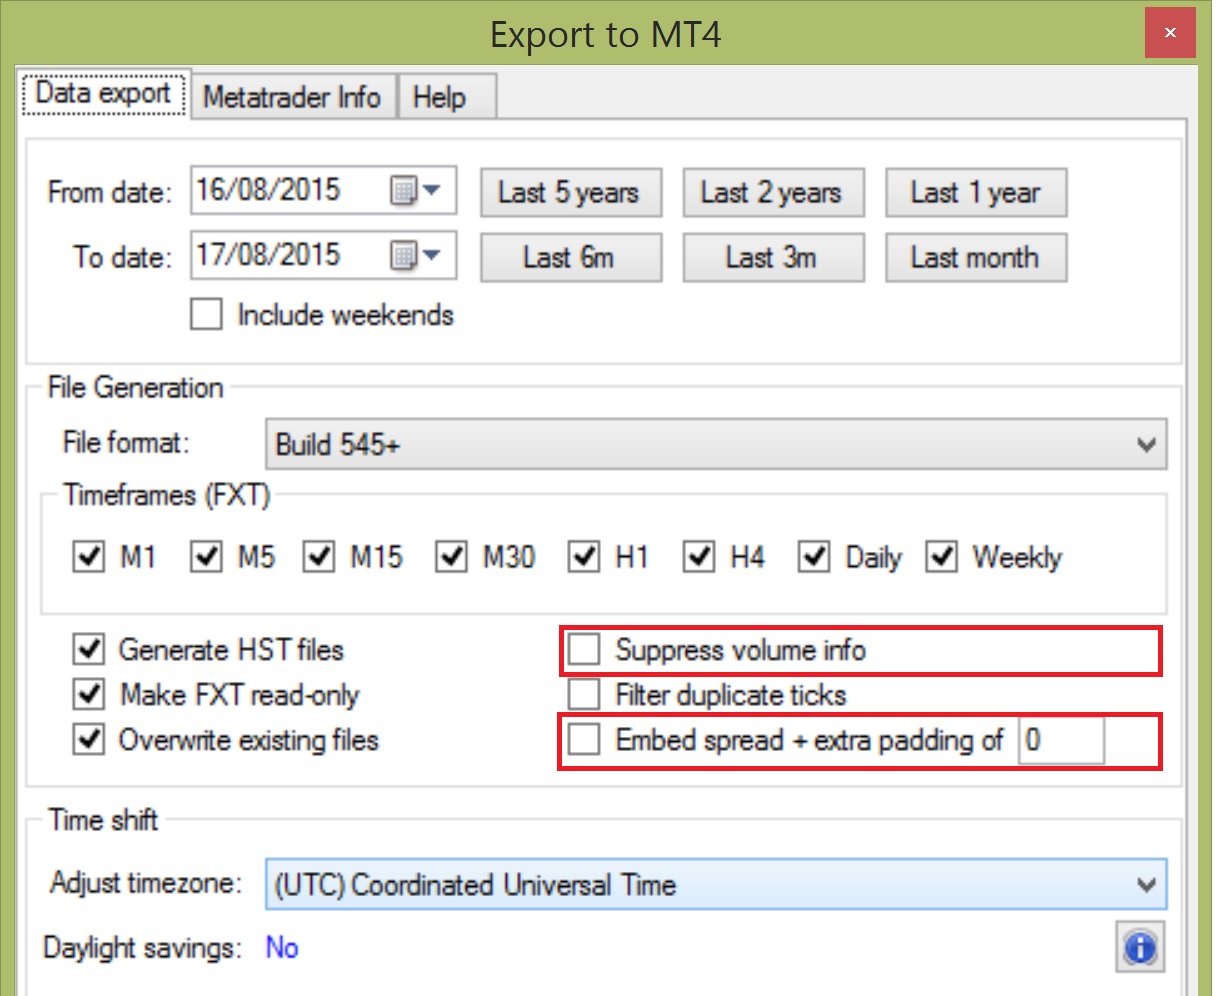The width and height of the screenshot is (1216, 996).
Task: Choose the Last 3m date range
Action: 773,257
